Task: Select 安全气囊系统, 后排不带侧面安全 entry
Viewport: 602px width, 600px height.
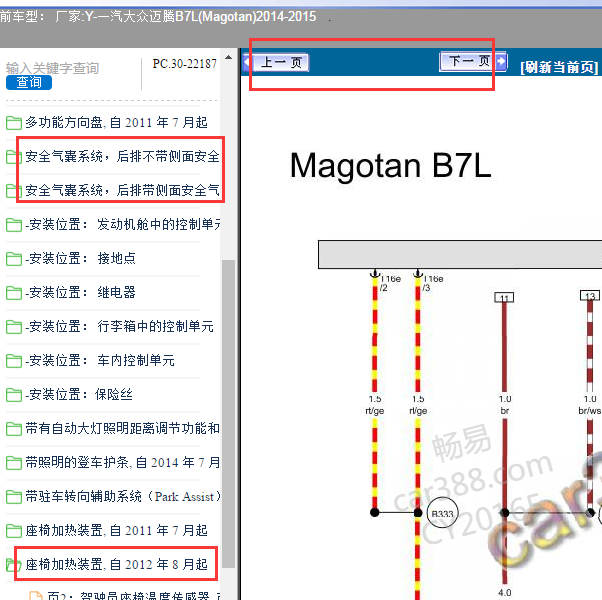Action: 122,156
